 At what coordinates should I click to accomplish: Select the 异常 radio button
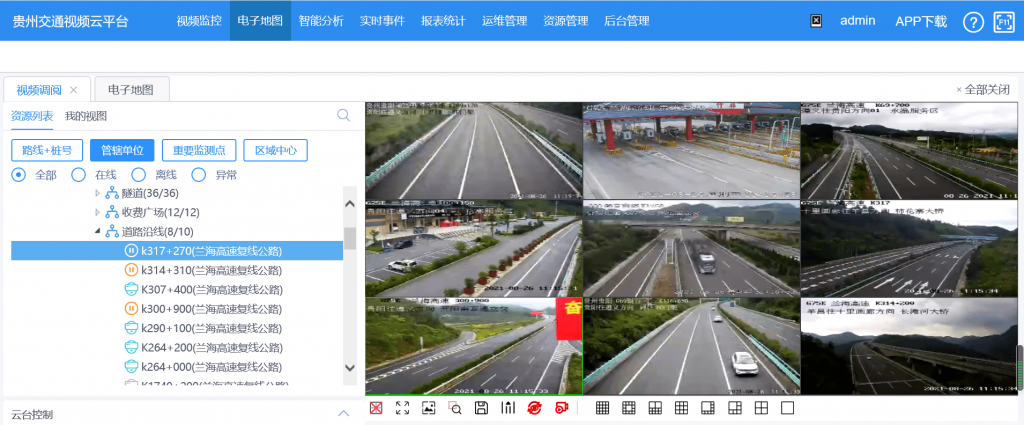[198, 175]
